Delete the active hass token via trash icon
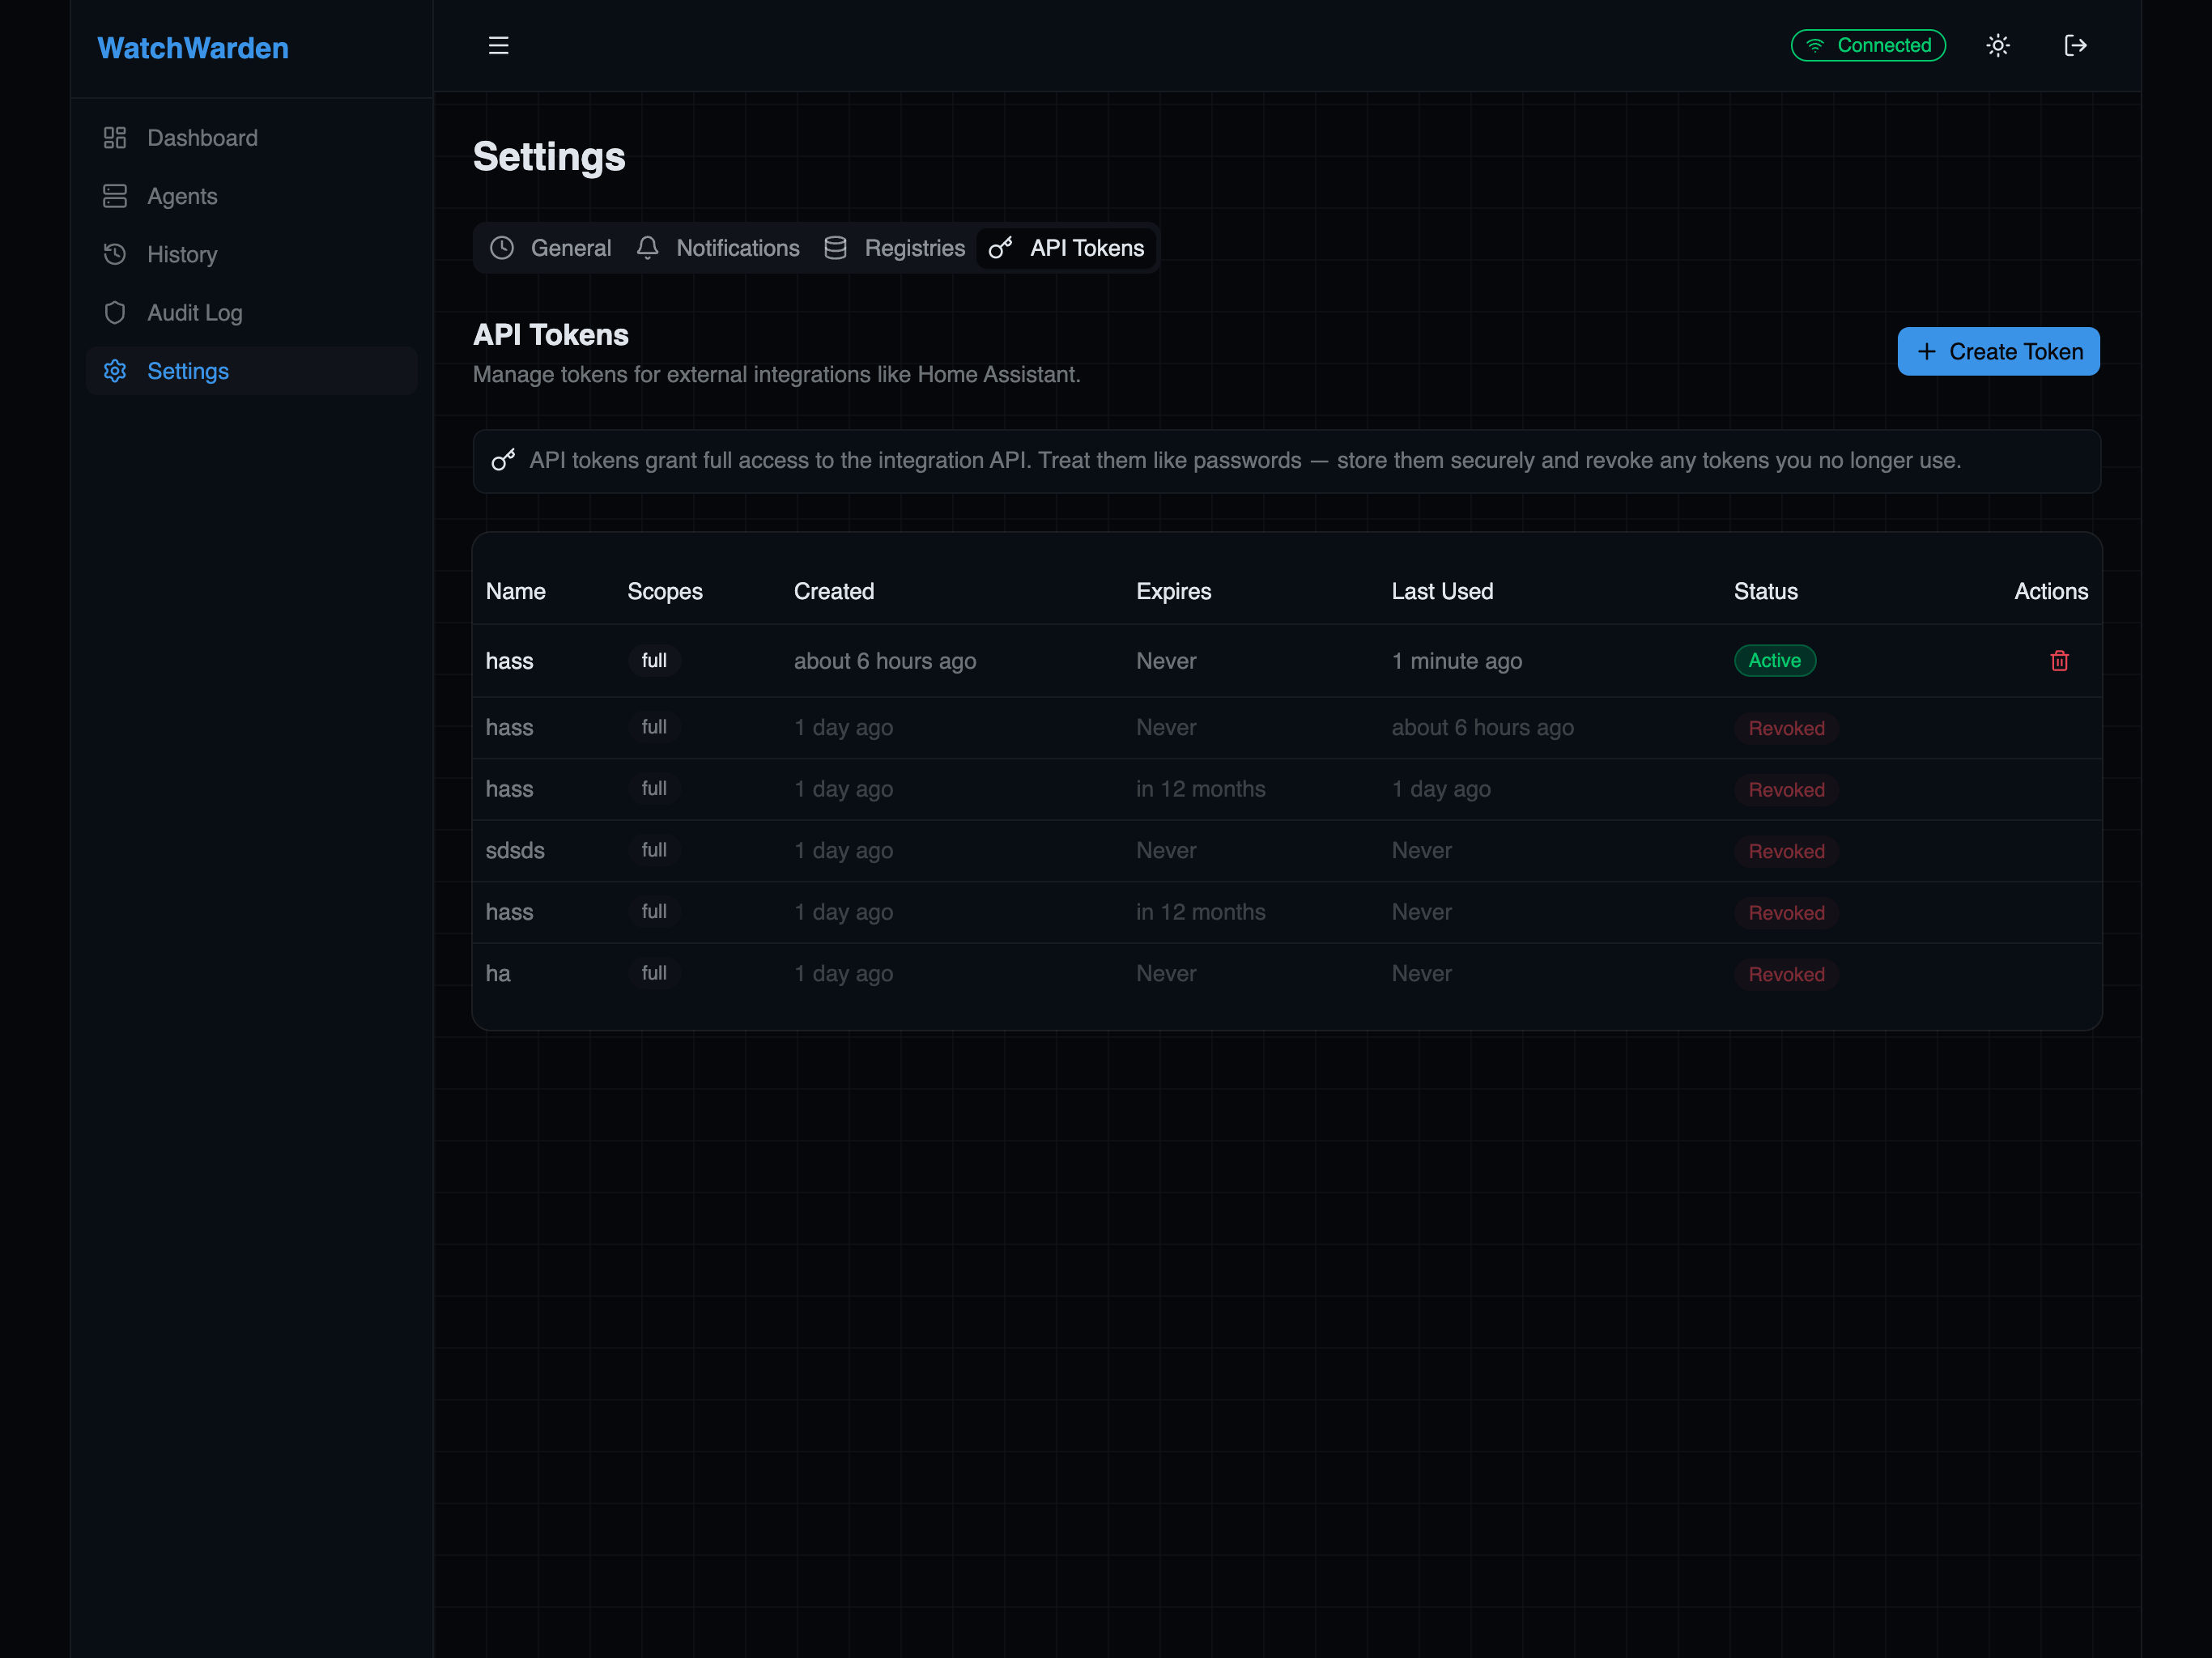 (2059, 660)
